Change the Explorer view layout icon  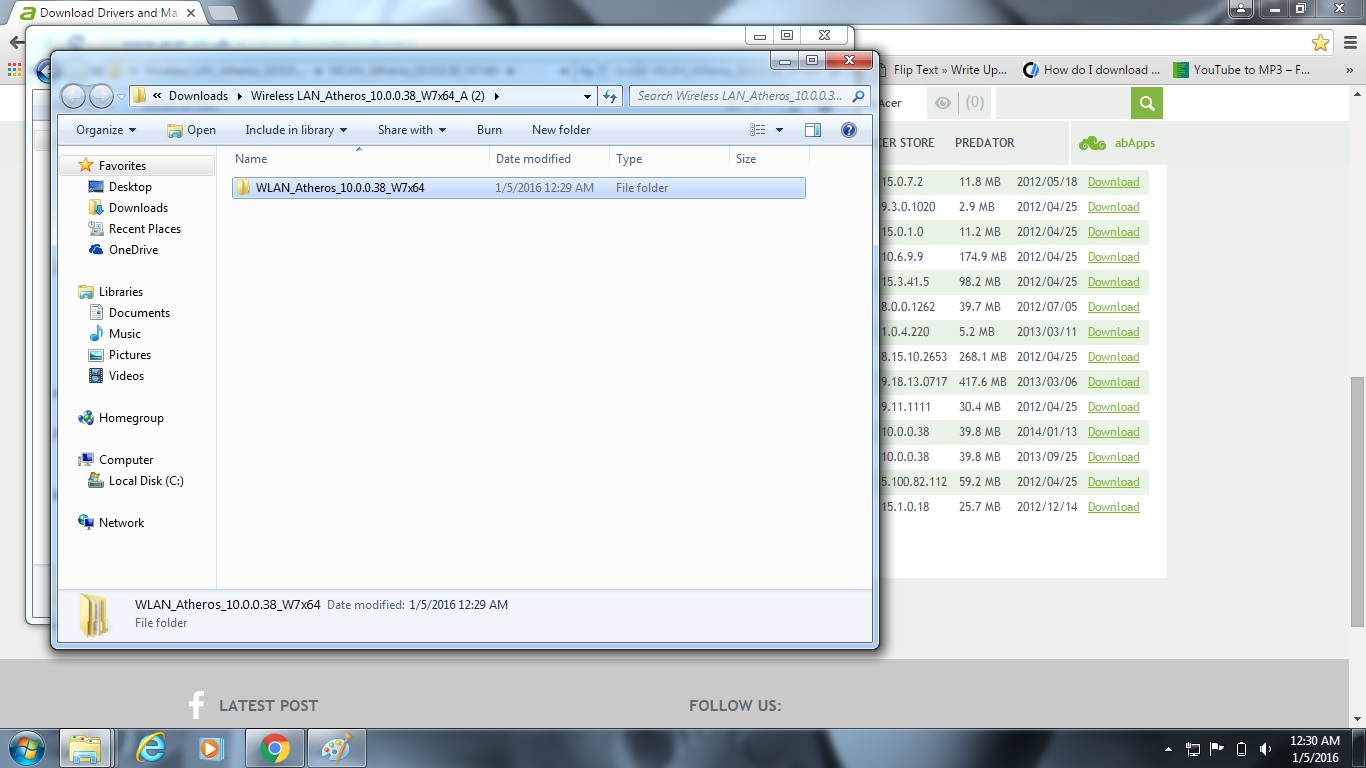tap(758, 130)
